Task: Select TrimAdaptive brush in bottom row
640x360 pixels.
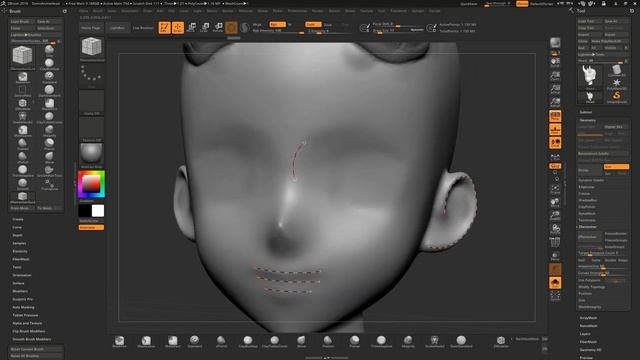Action: point(381,342)
